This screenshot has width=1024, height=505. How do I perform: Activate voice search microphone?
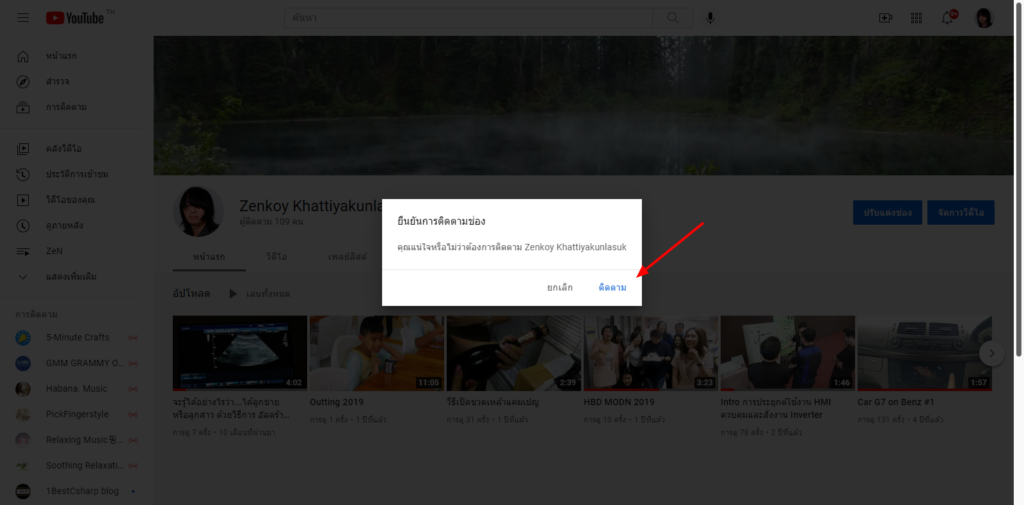[711, 18]
